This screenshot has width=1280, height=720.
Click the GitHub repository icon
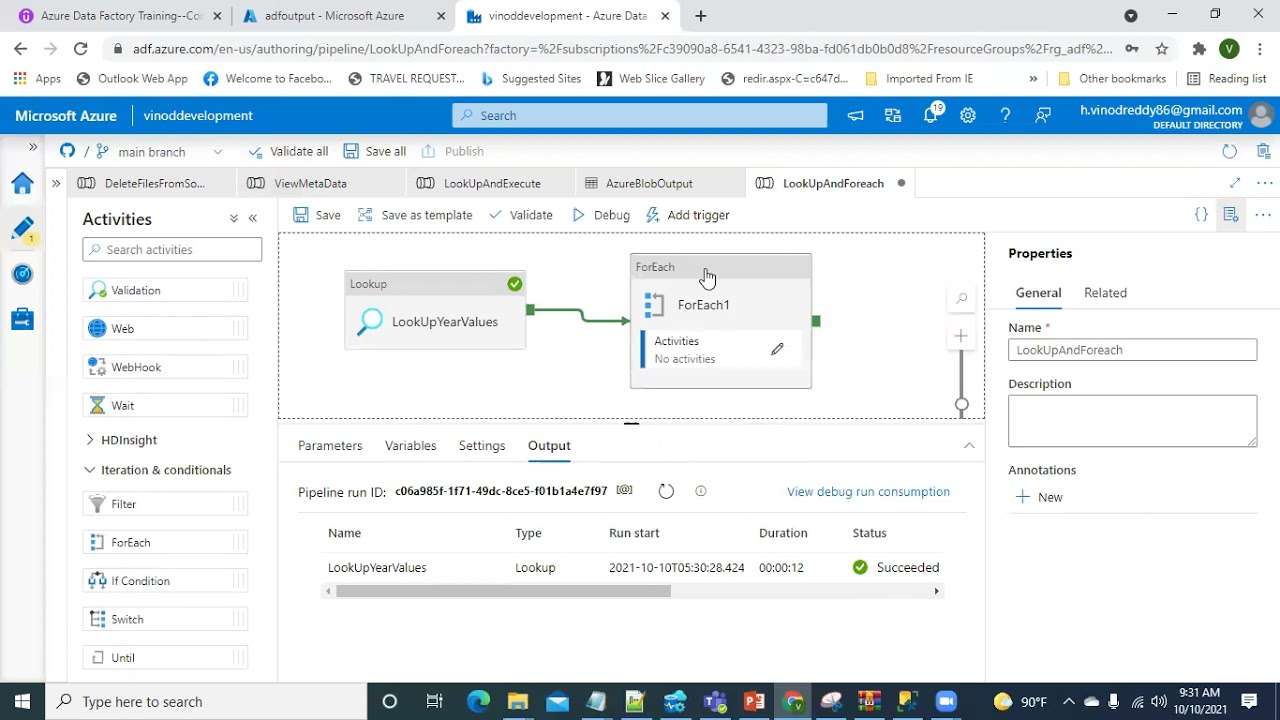67,151
